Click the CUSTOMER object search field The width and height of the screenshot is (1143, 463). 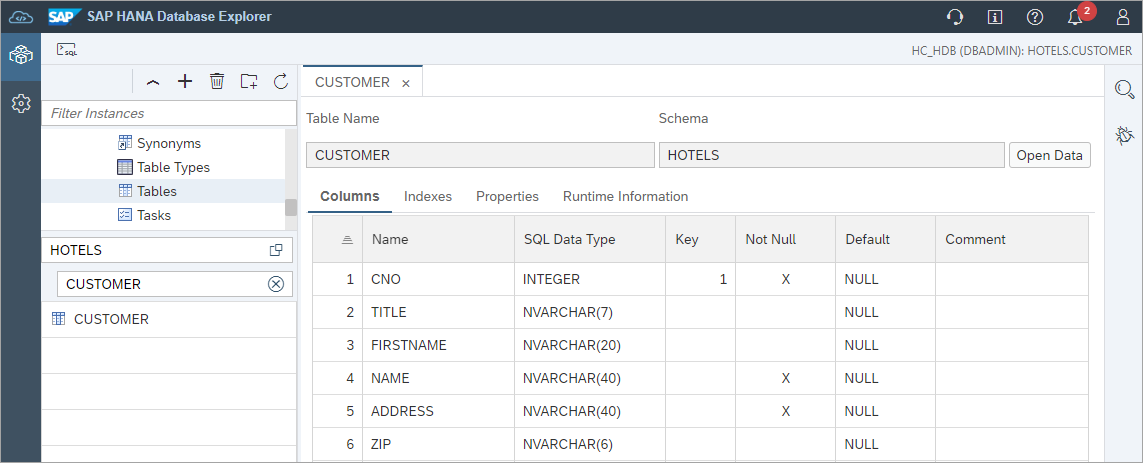click(x=175, y=284)
